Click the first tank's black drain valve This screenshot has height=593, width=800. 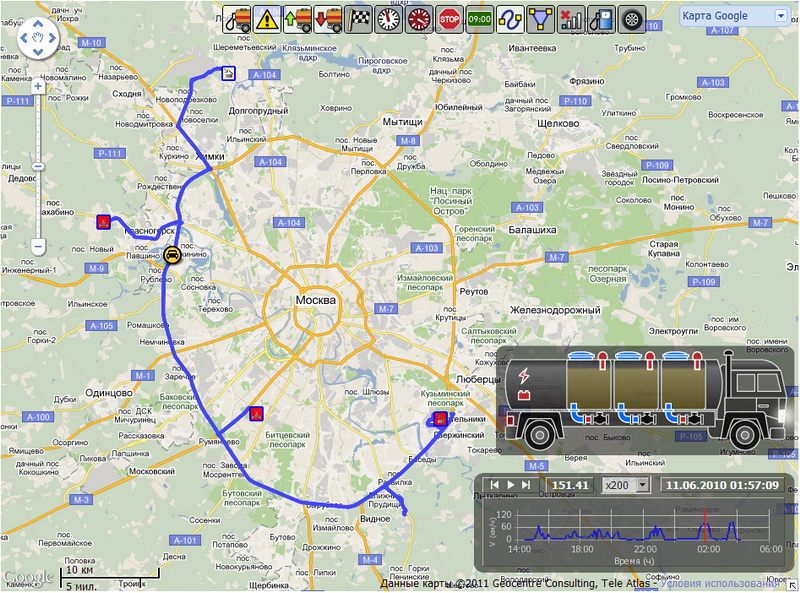pyautogui.click(x=602, y=419)
